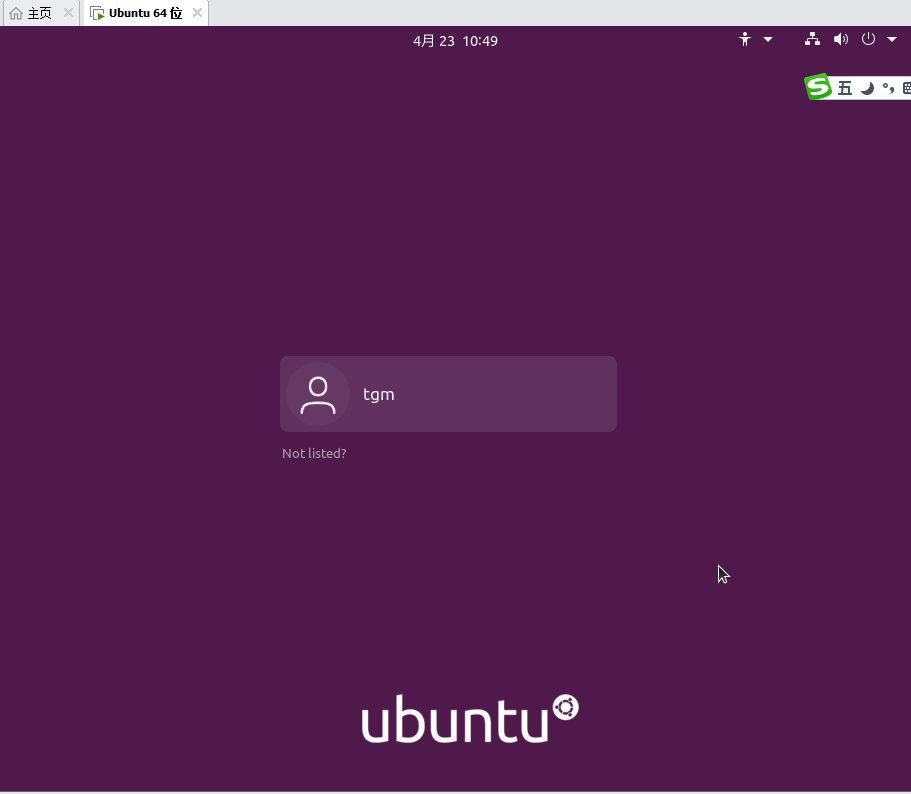Close the 主页 tab
The image size is (911, 794).
click(68, 13)
